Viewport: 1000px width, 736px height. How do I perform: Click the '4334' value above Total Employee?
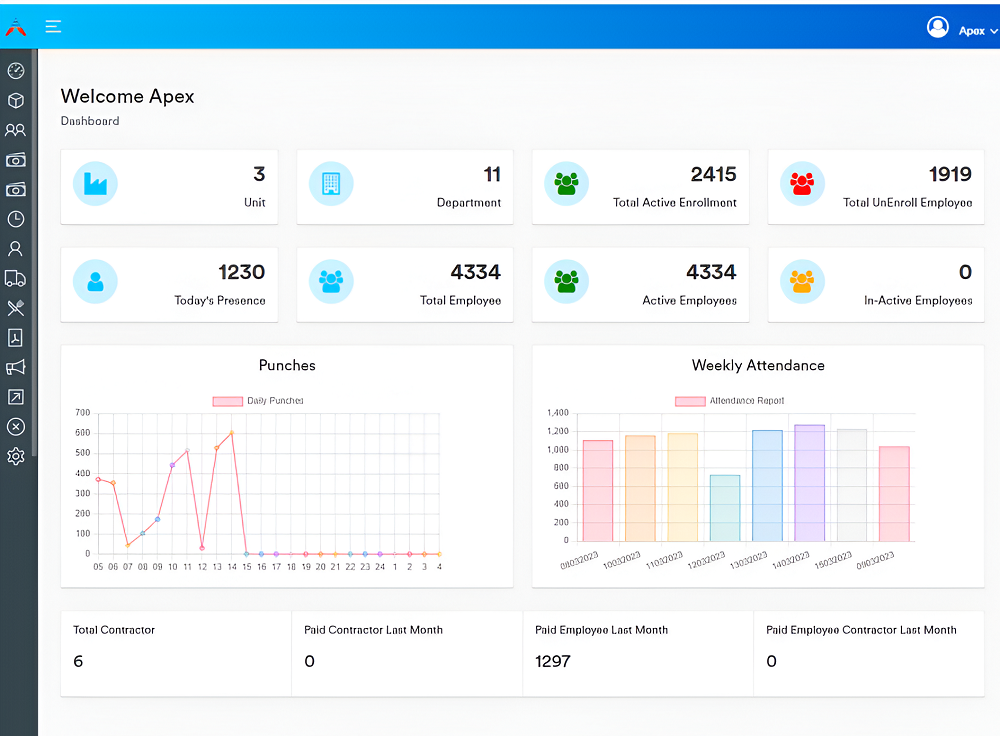tap(476, 272)
